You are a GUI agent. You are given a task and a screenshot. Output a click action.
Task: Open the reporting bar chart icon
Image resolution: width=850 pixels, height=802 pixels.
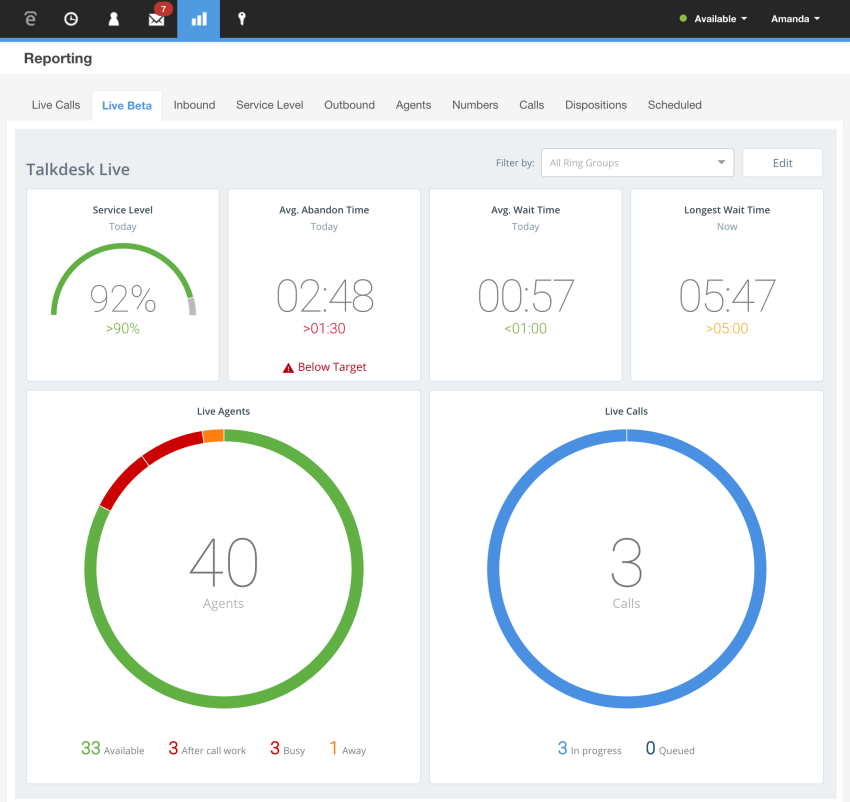(199, 20)
